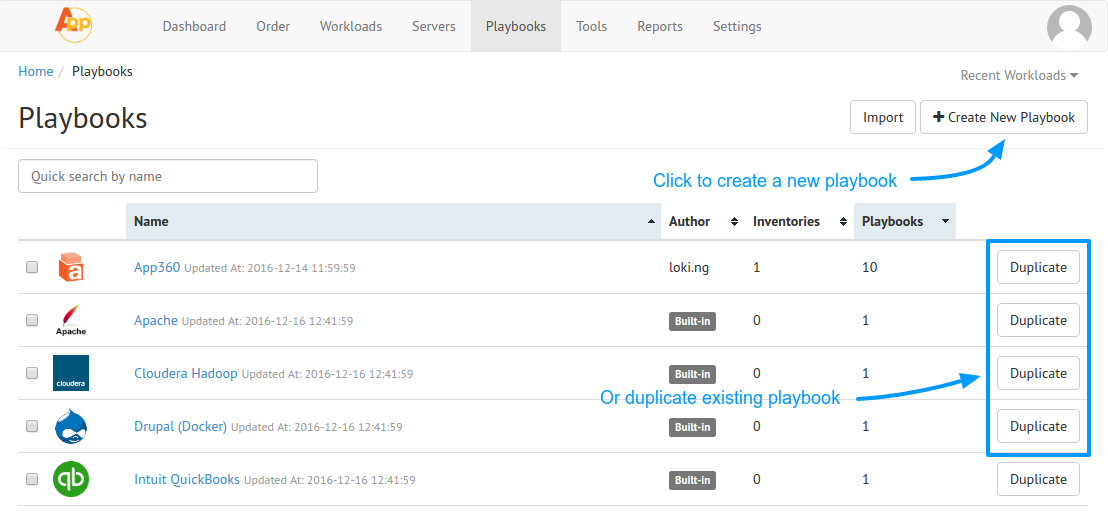Sort the table by Author column

[x=703, y=221]
